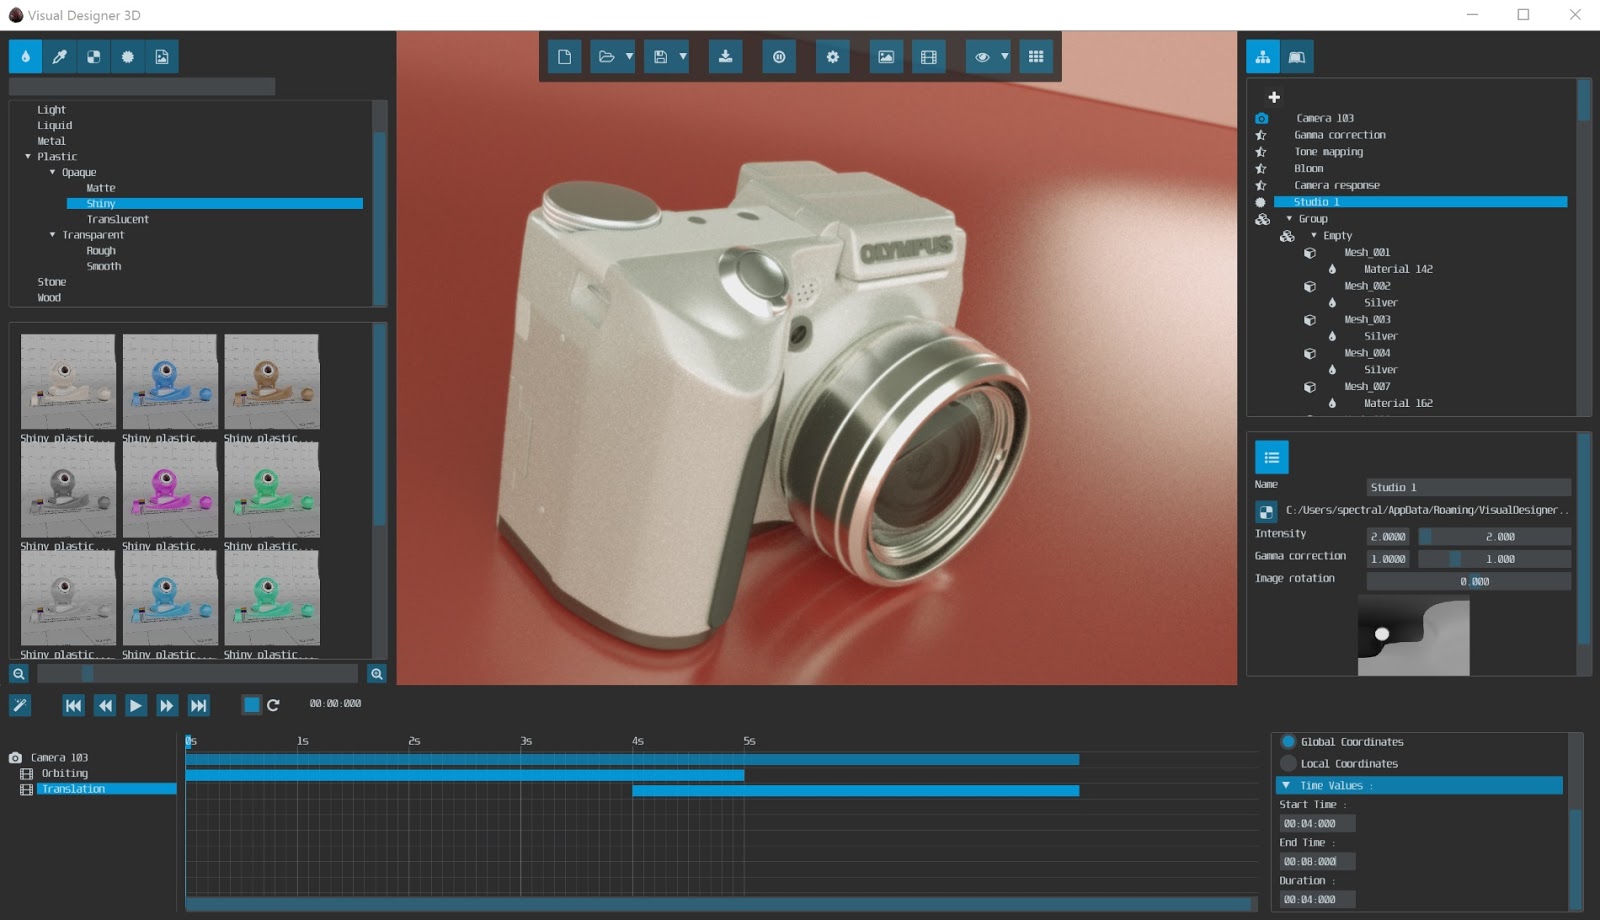
Task: Adjust the thumbnail size slider
Action: point(197,674)
